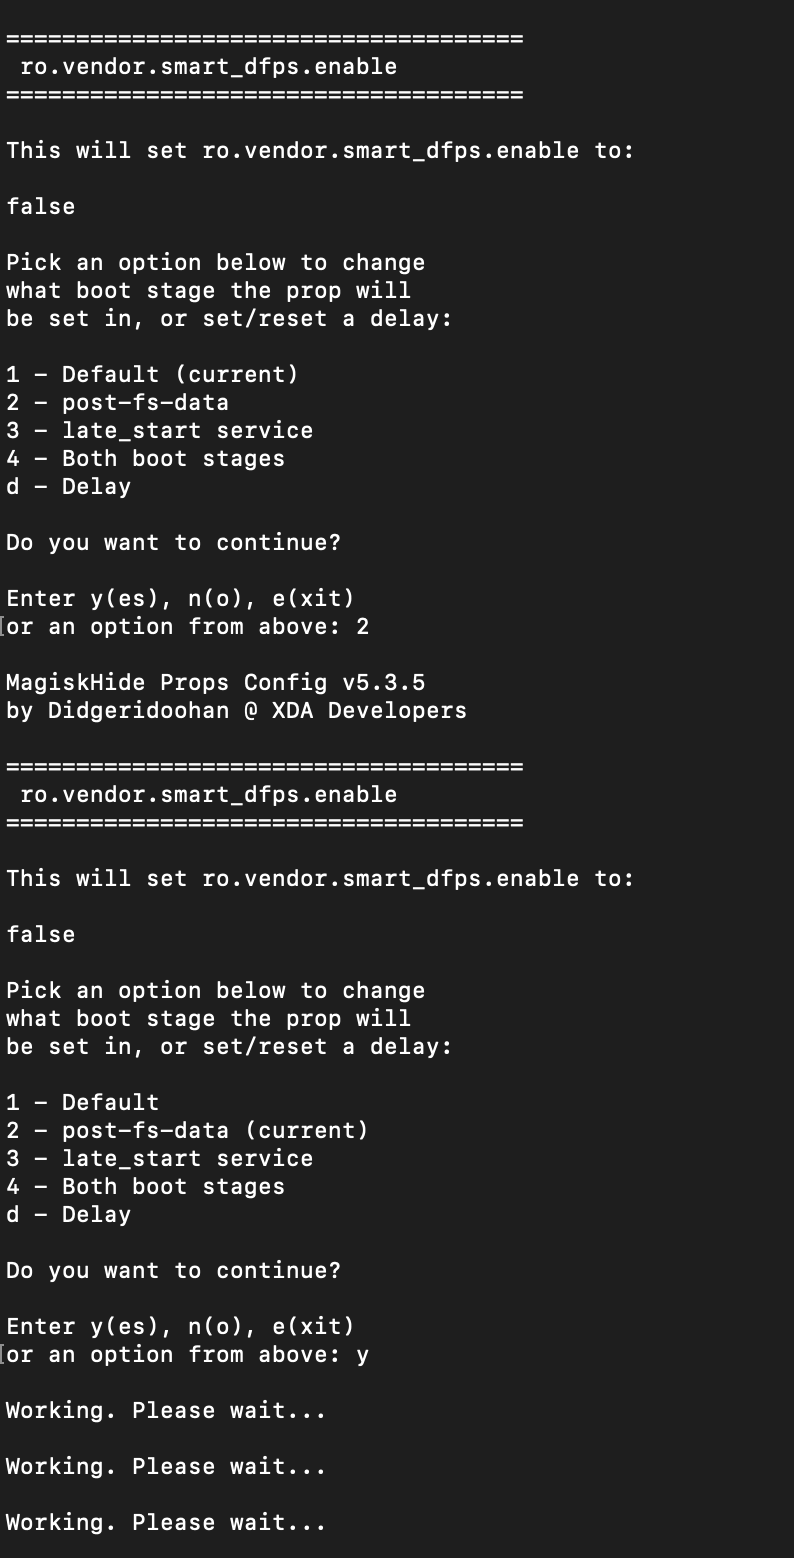Click the topmost "false" value line
Image resolution: width=794 pixels, height=1558 pixels.
click(40, 207)
